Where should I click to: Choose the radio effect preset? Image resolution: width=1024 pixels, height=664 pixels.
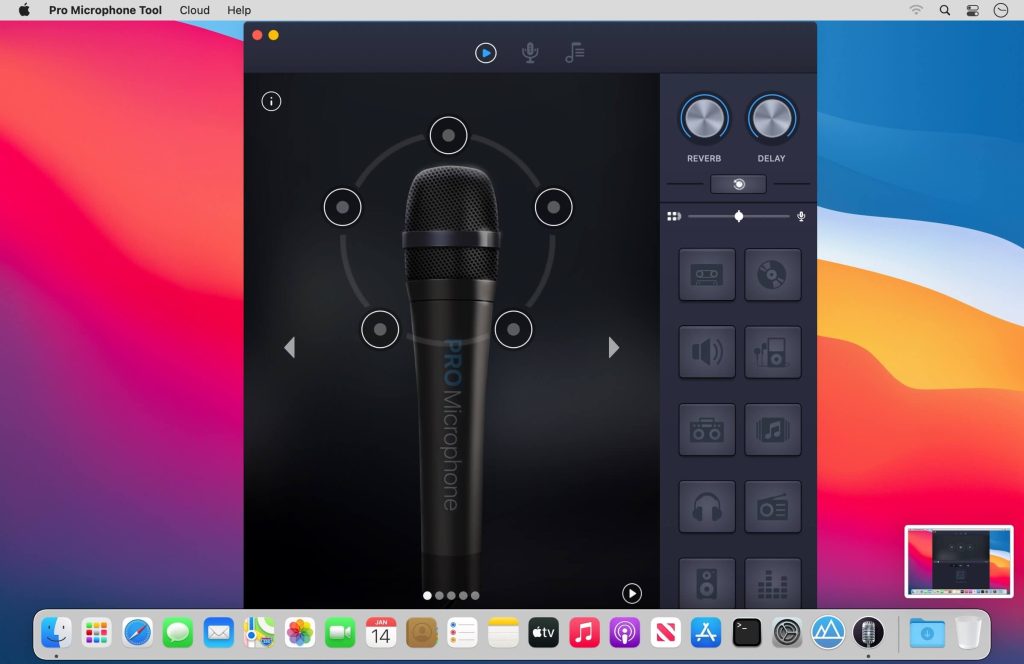tap(772, 507)
